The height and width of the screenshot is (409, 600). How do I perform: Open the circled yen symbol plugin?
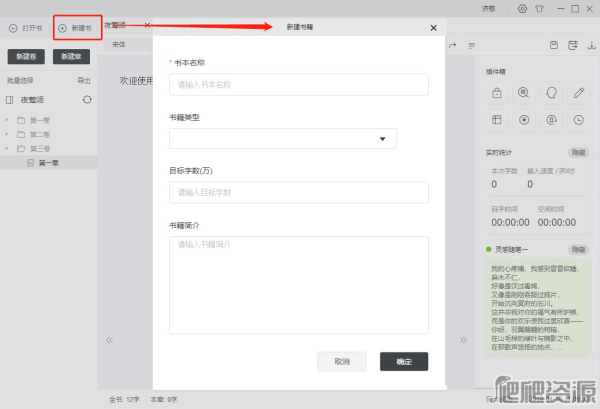pyautogui.click(x=524, y=120)
